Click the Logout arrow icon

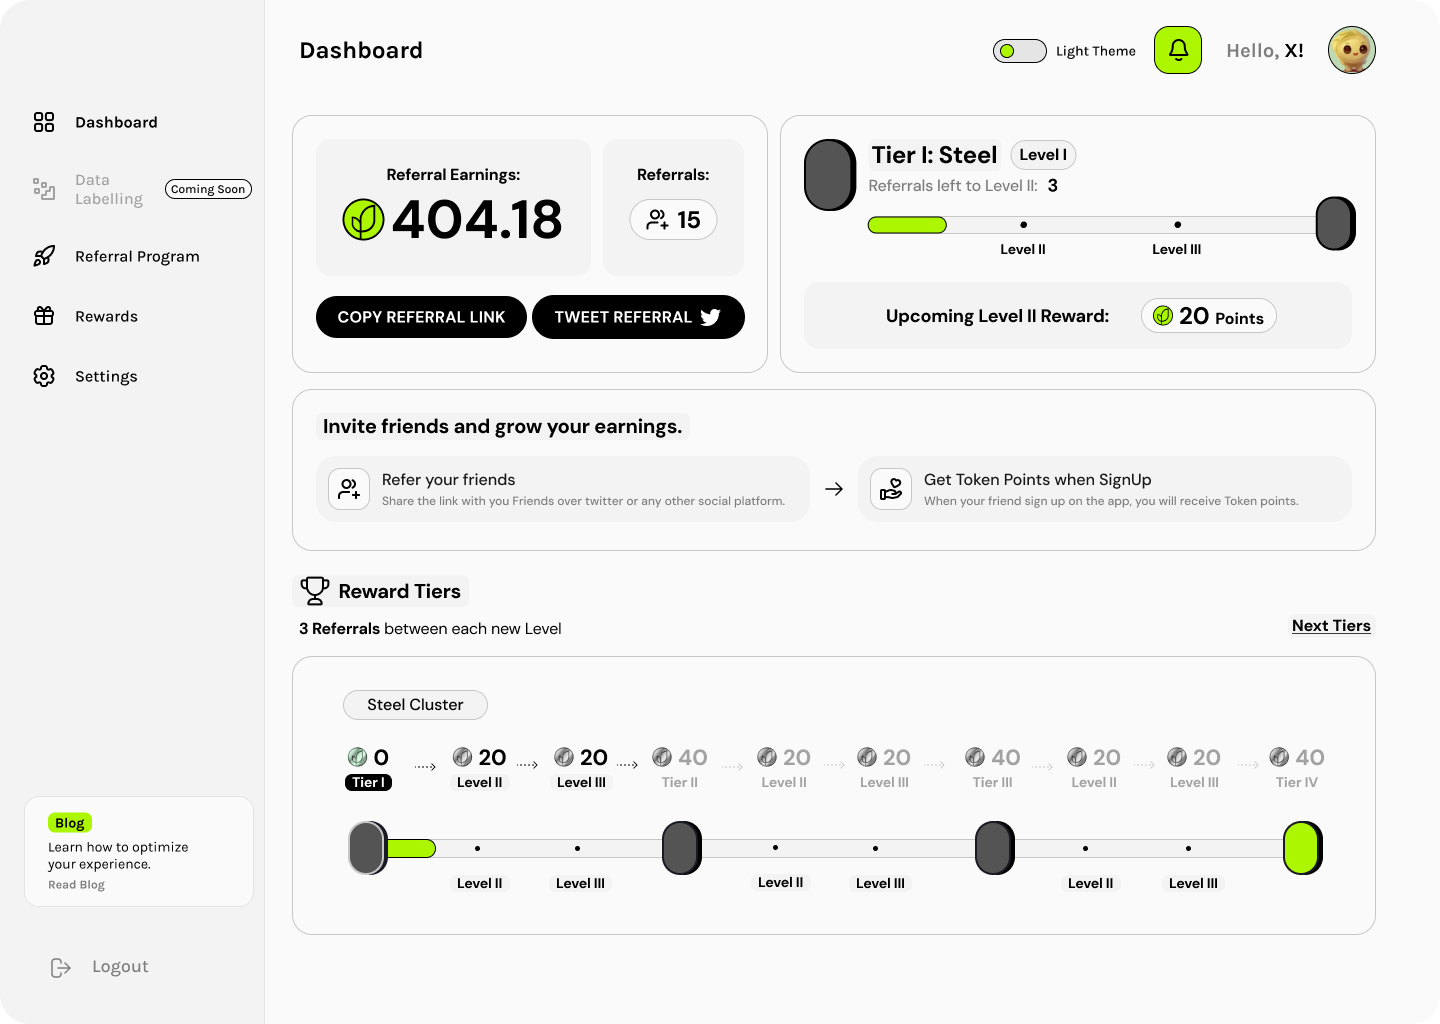point(60,966)
